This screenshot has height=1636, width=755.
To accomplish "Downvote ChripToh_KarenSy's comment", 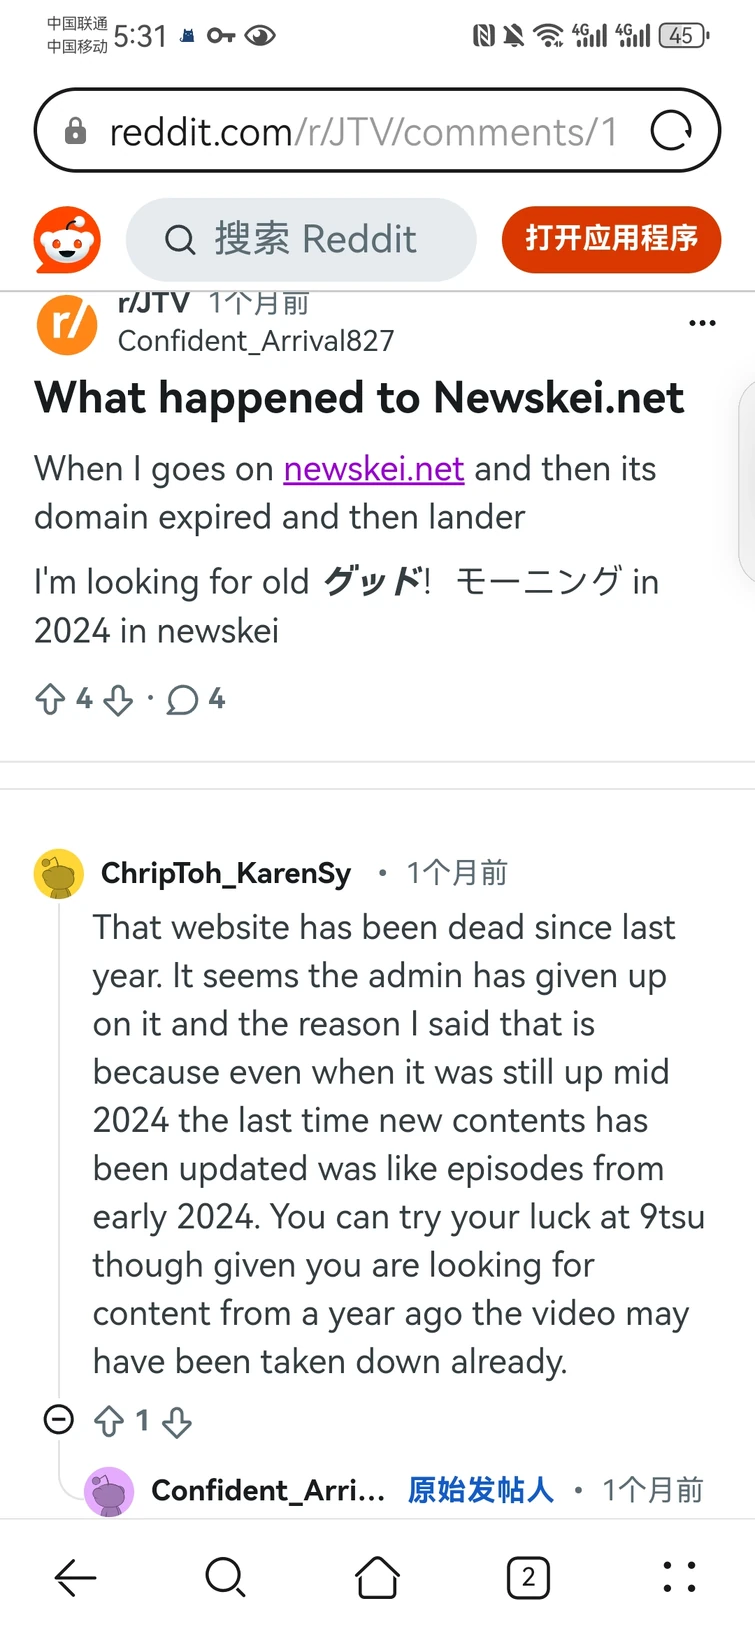I will [177, 1422].
